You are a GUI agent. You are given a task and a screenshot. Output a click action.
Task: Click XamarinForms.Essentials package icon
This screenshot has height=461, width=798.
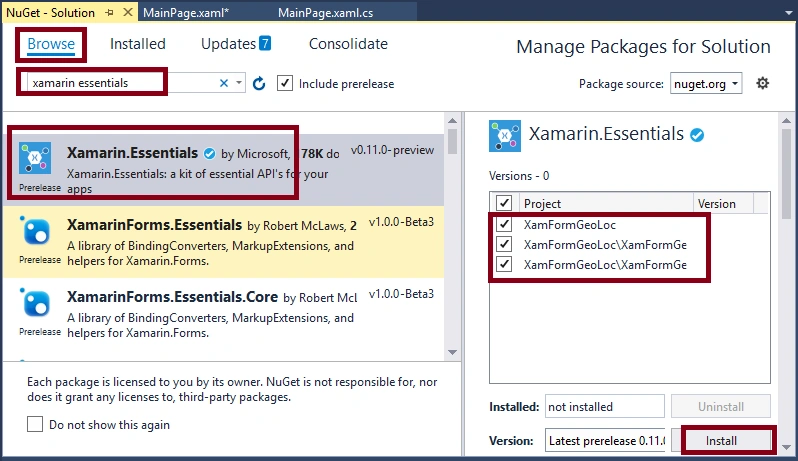tap(35, 232)
